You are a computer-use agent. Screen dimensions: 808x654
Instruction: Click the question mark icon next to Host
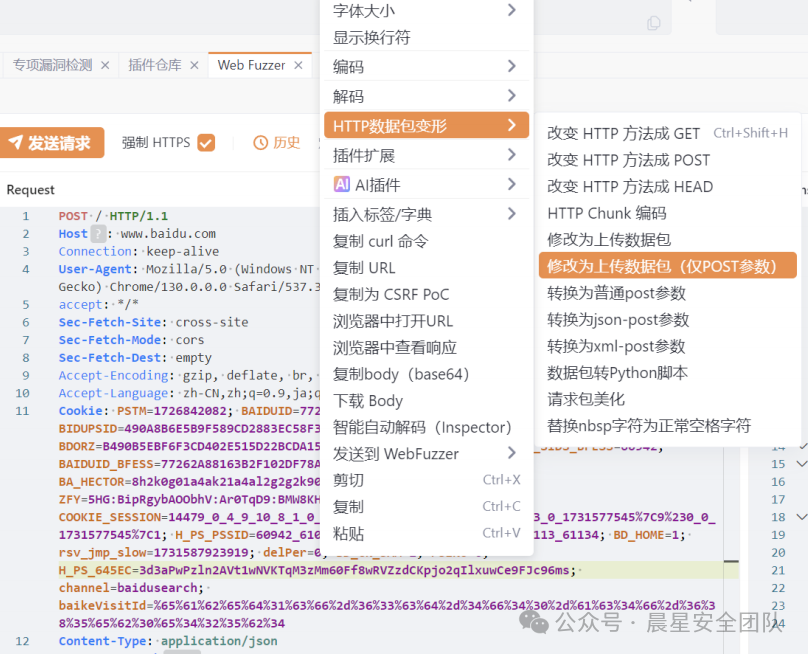point(98,234)
